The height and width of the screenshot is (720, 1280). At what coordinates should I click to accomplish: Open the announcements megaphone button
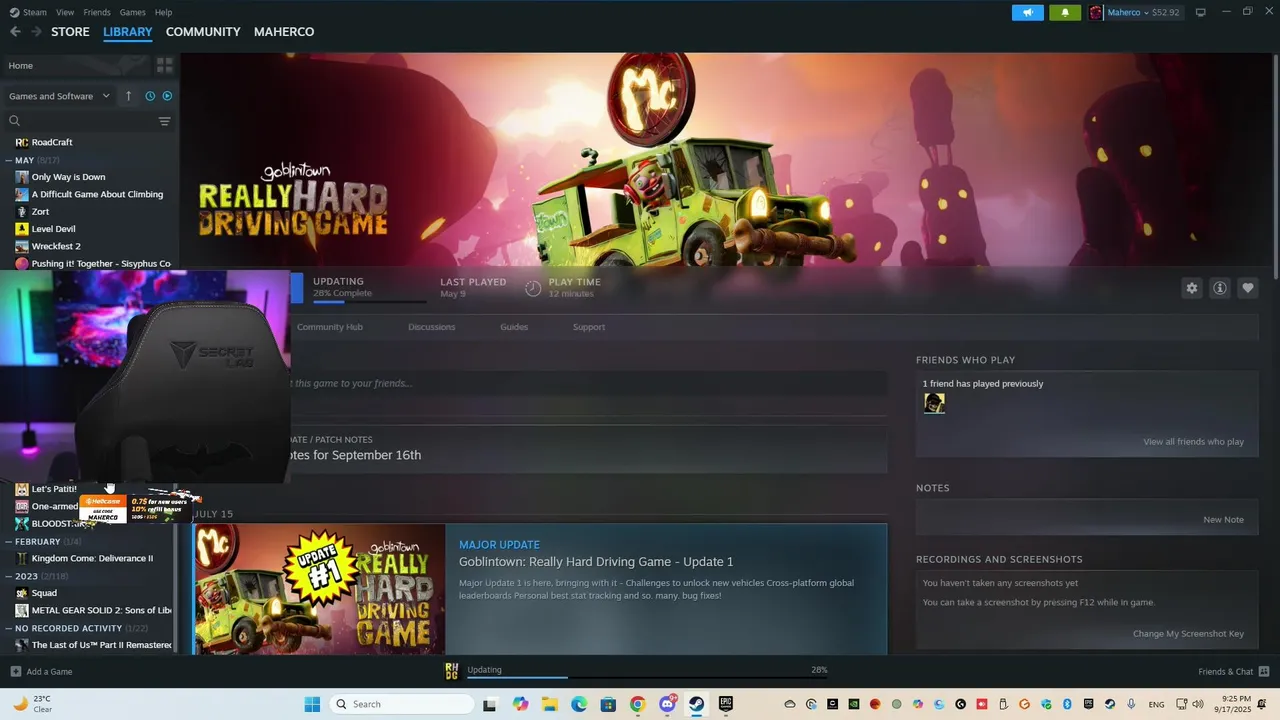(x=1027, y=12)
